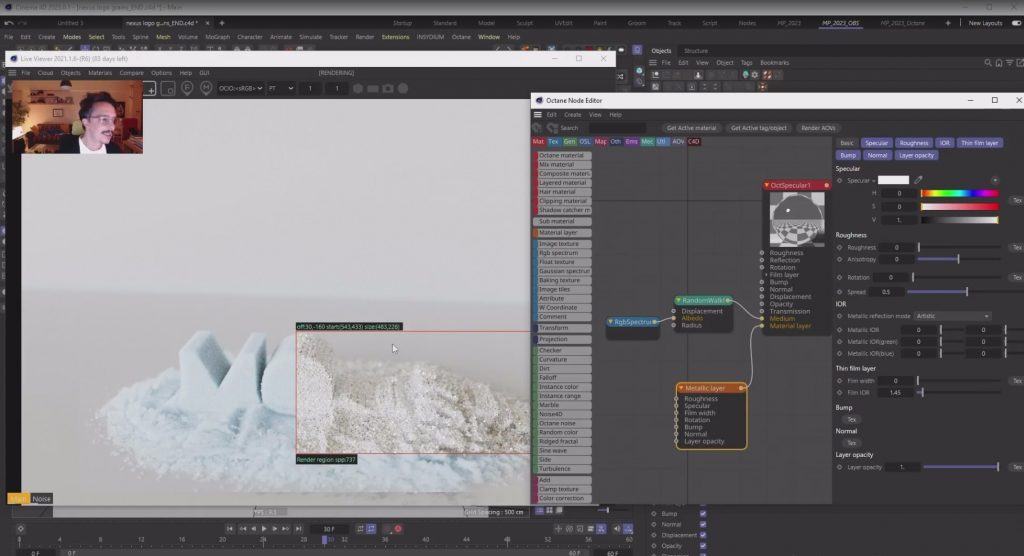Click the OctSpecular1 material preview thumbnail
The image size is (1024, 556).
(796, 219)
